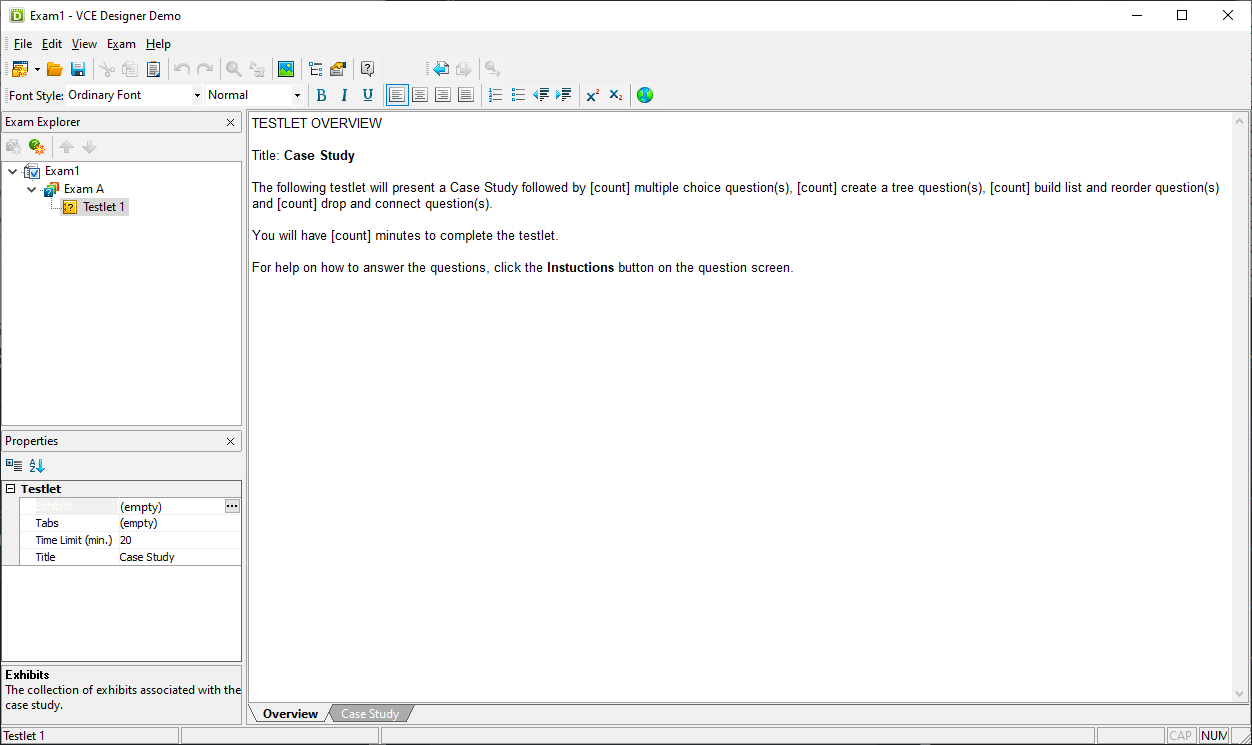Select Justify alignment
This screenshot has width=1252, height=745.
[x=465, y=95]
